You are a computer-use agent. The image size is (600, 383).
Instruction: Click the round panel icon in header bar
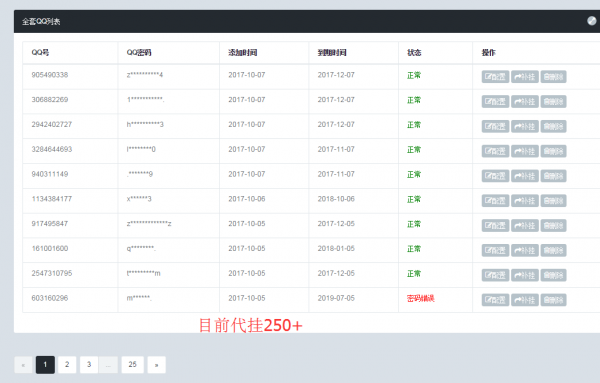(x=592, y=21)
